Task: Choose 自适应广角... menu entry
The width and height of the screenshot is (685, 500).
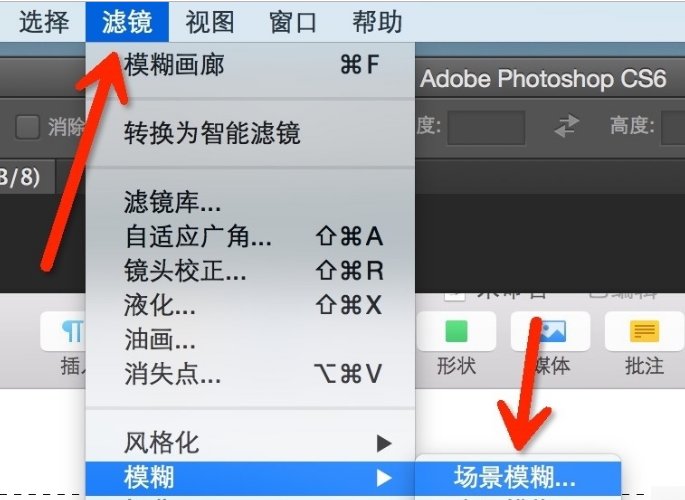Action: (x=250, y=236)
